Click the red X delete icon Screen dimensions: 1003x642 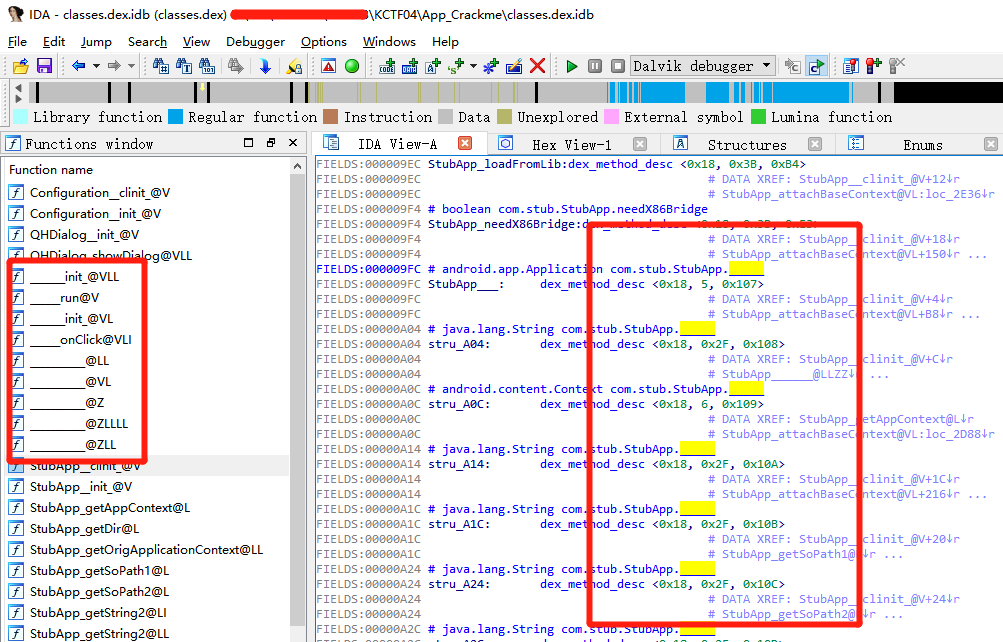(537, 66)
